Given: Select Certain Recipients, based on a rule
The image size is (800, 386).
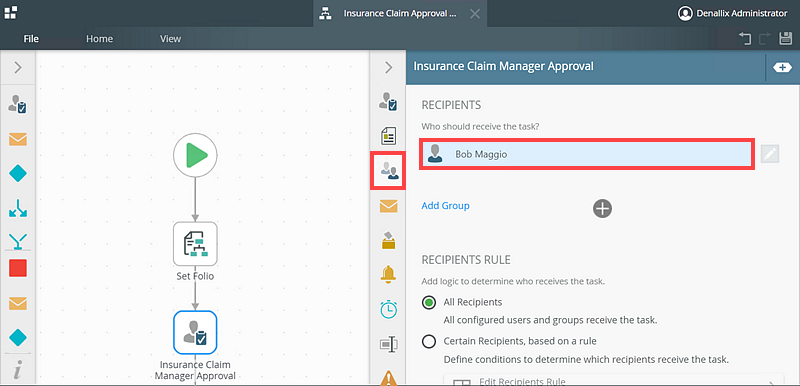Looking at the screenshot, I should pyautogui.click(x=429, y=341).
